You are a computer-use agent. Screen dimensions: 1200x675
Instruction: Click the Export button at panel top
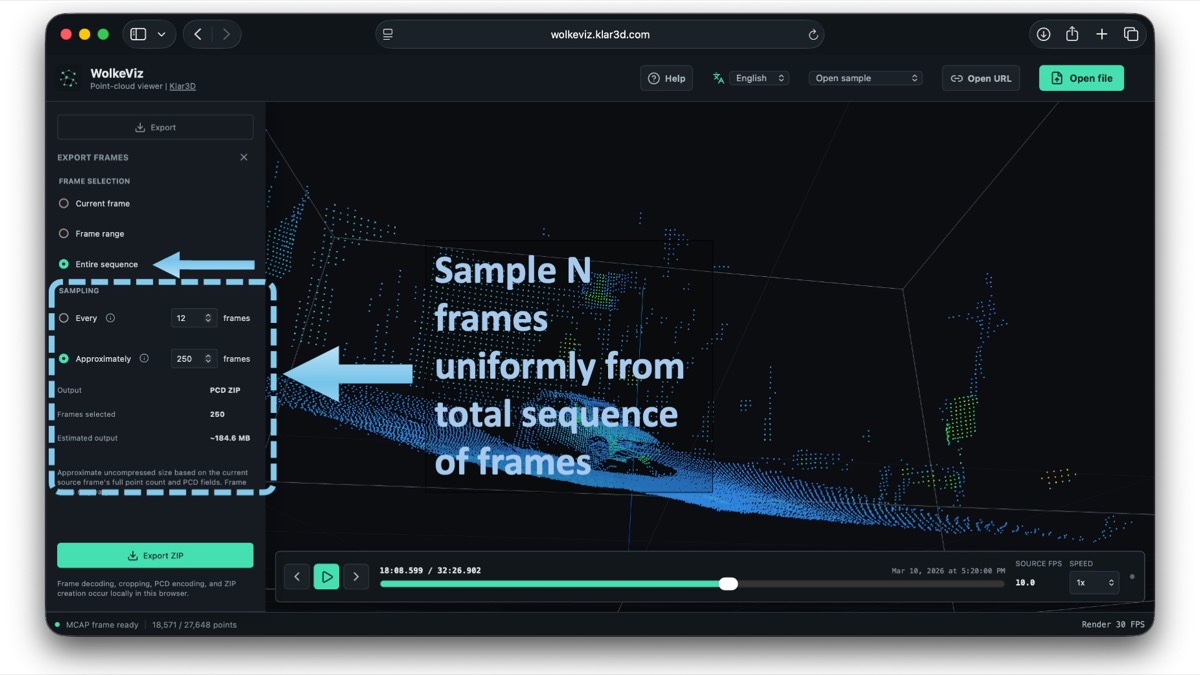pos(155,127)
